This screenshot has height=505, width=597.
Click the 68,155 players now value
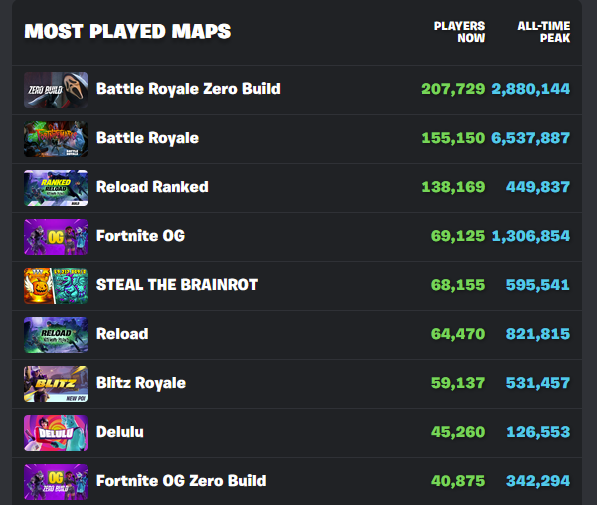coord(458,285)
